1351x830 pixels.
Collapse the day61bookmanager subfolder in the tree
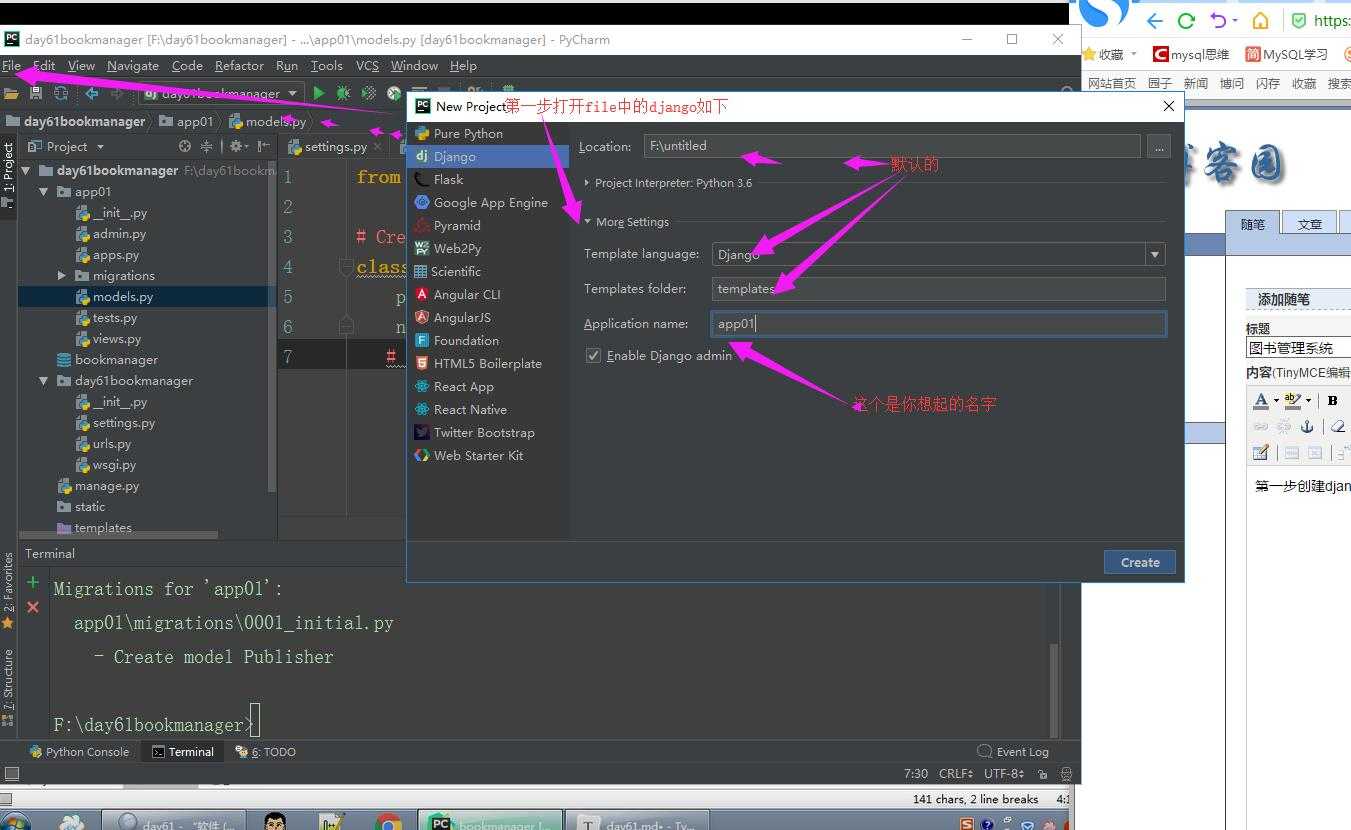pyautogui.click(x=45, y=380)
